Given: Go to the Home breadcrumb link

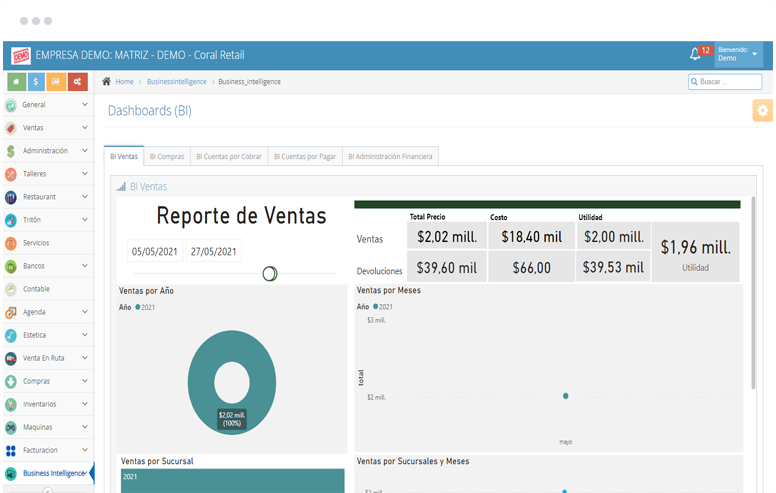Looking at the screenshot, I should pos(124,82).
